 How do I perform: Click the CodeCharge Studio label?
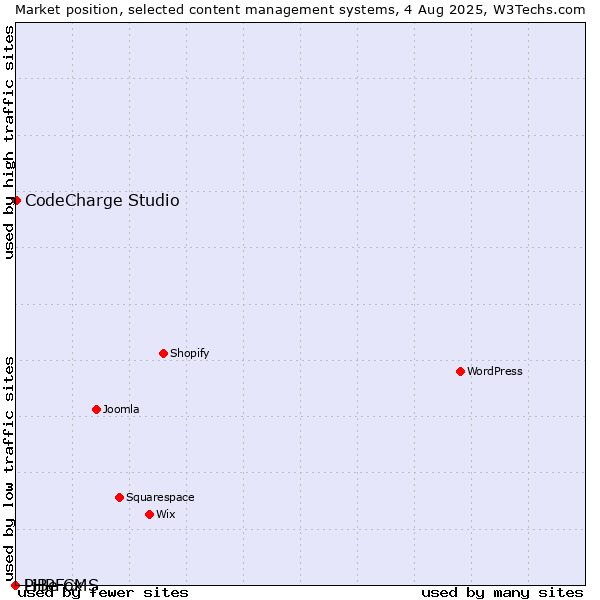(x=102, y=201)
